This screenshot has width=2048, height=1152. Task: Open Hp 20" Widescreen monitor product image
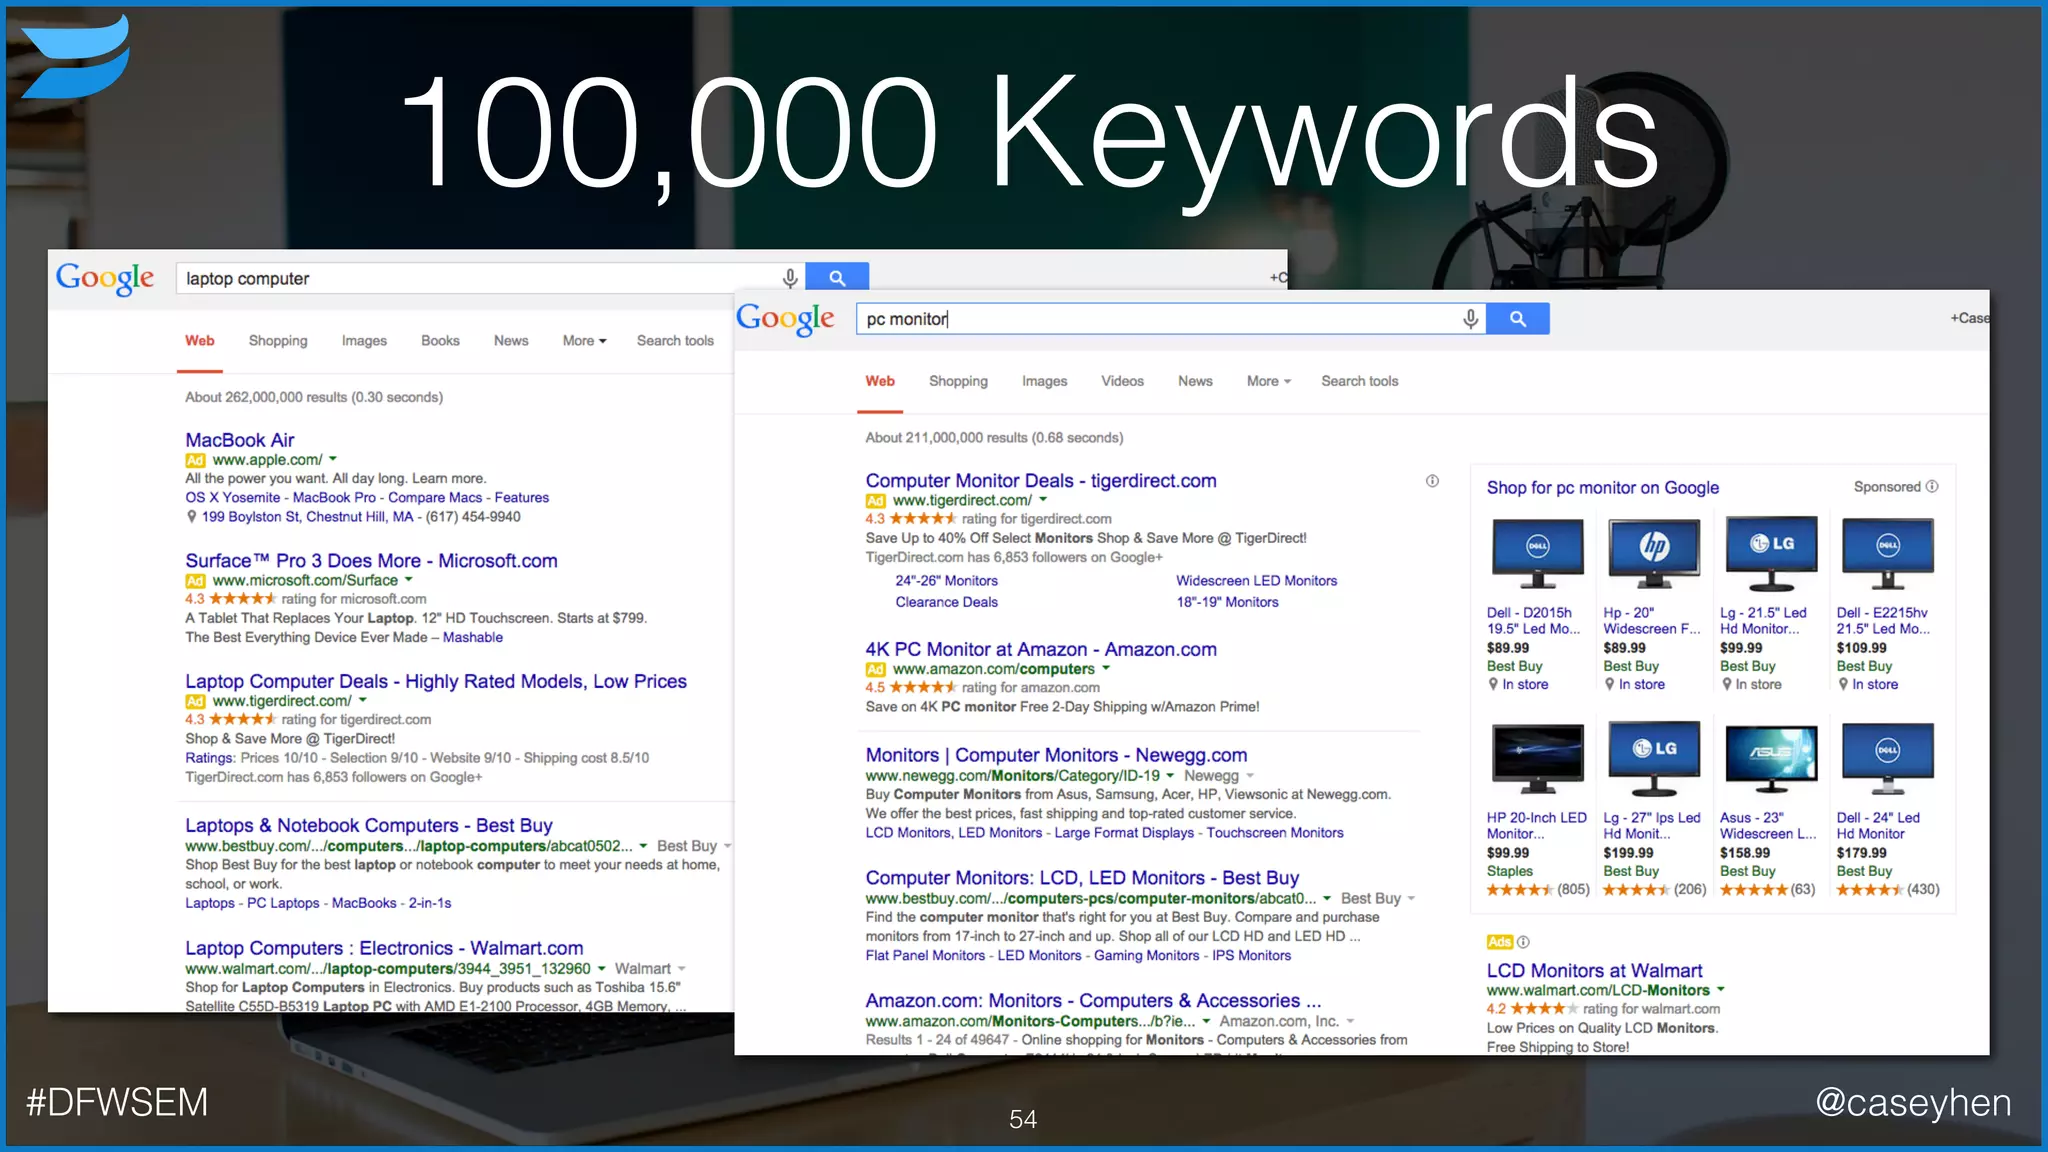point(1654,554)
